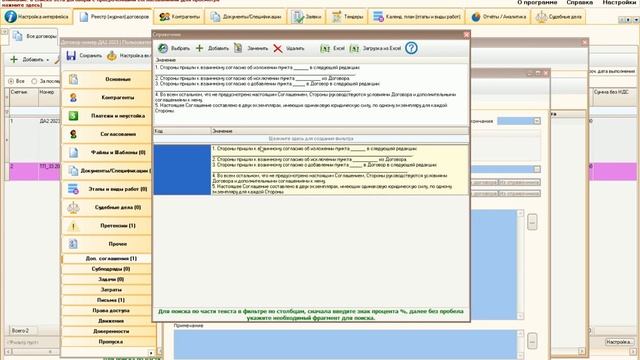Click the Согласование person icon in sidebar

[73, 134]
